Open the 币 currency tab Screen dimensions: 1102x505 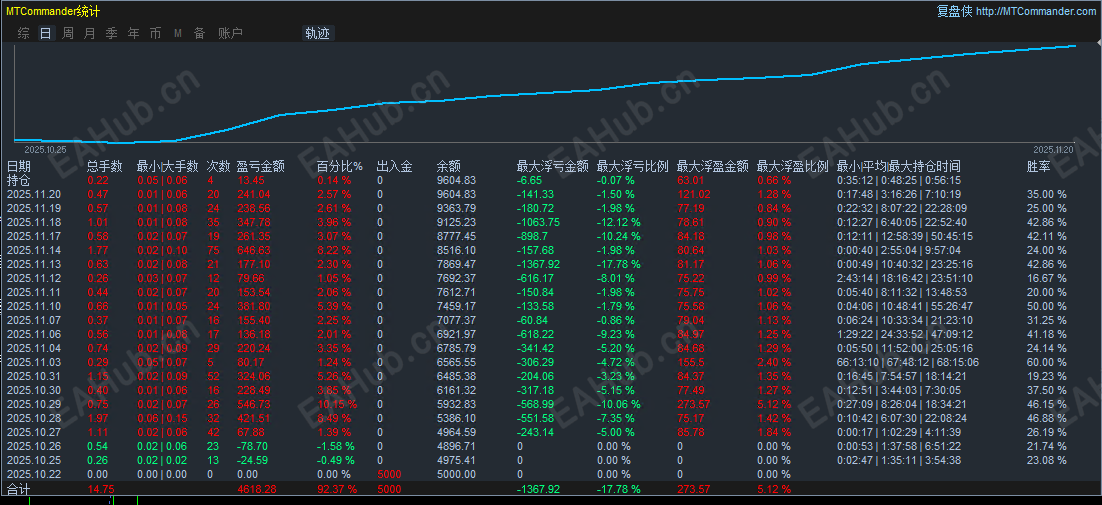click(x=155, y=33)
